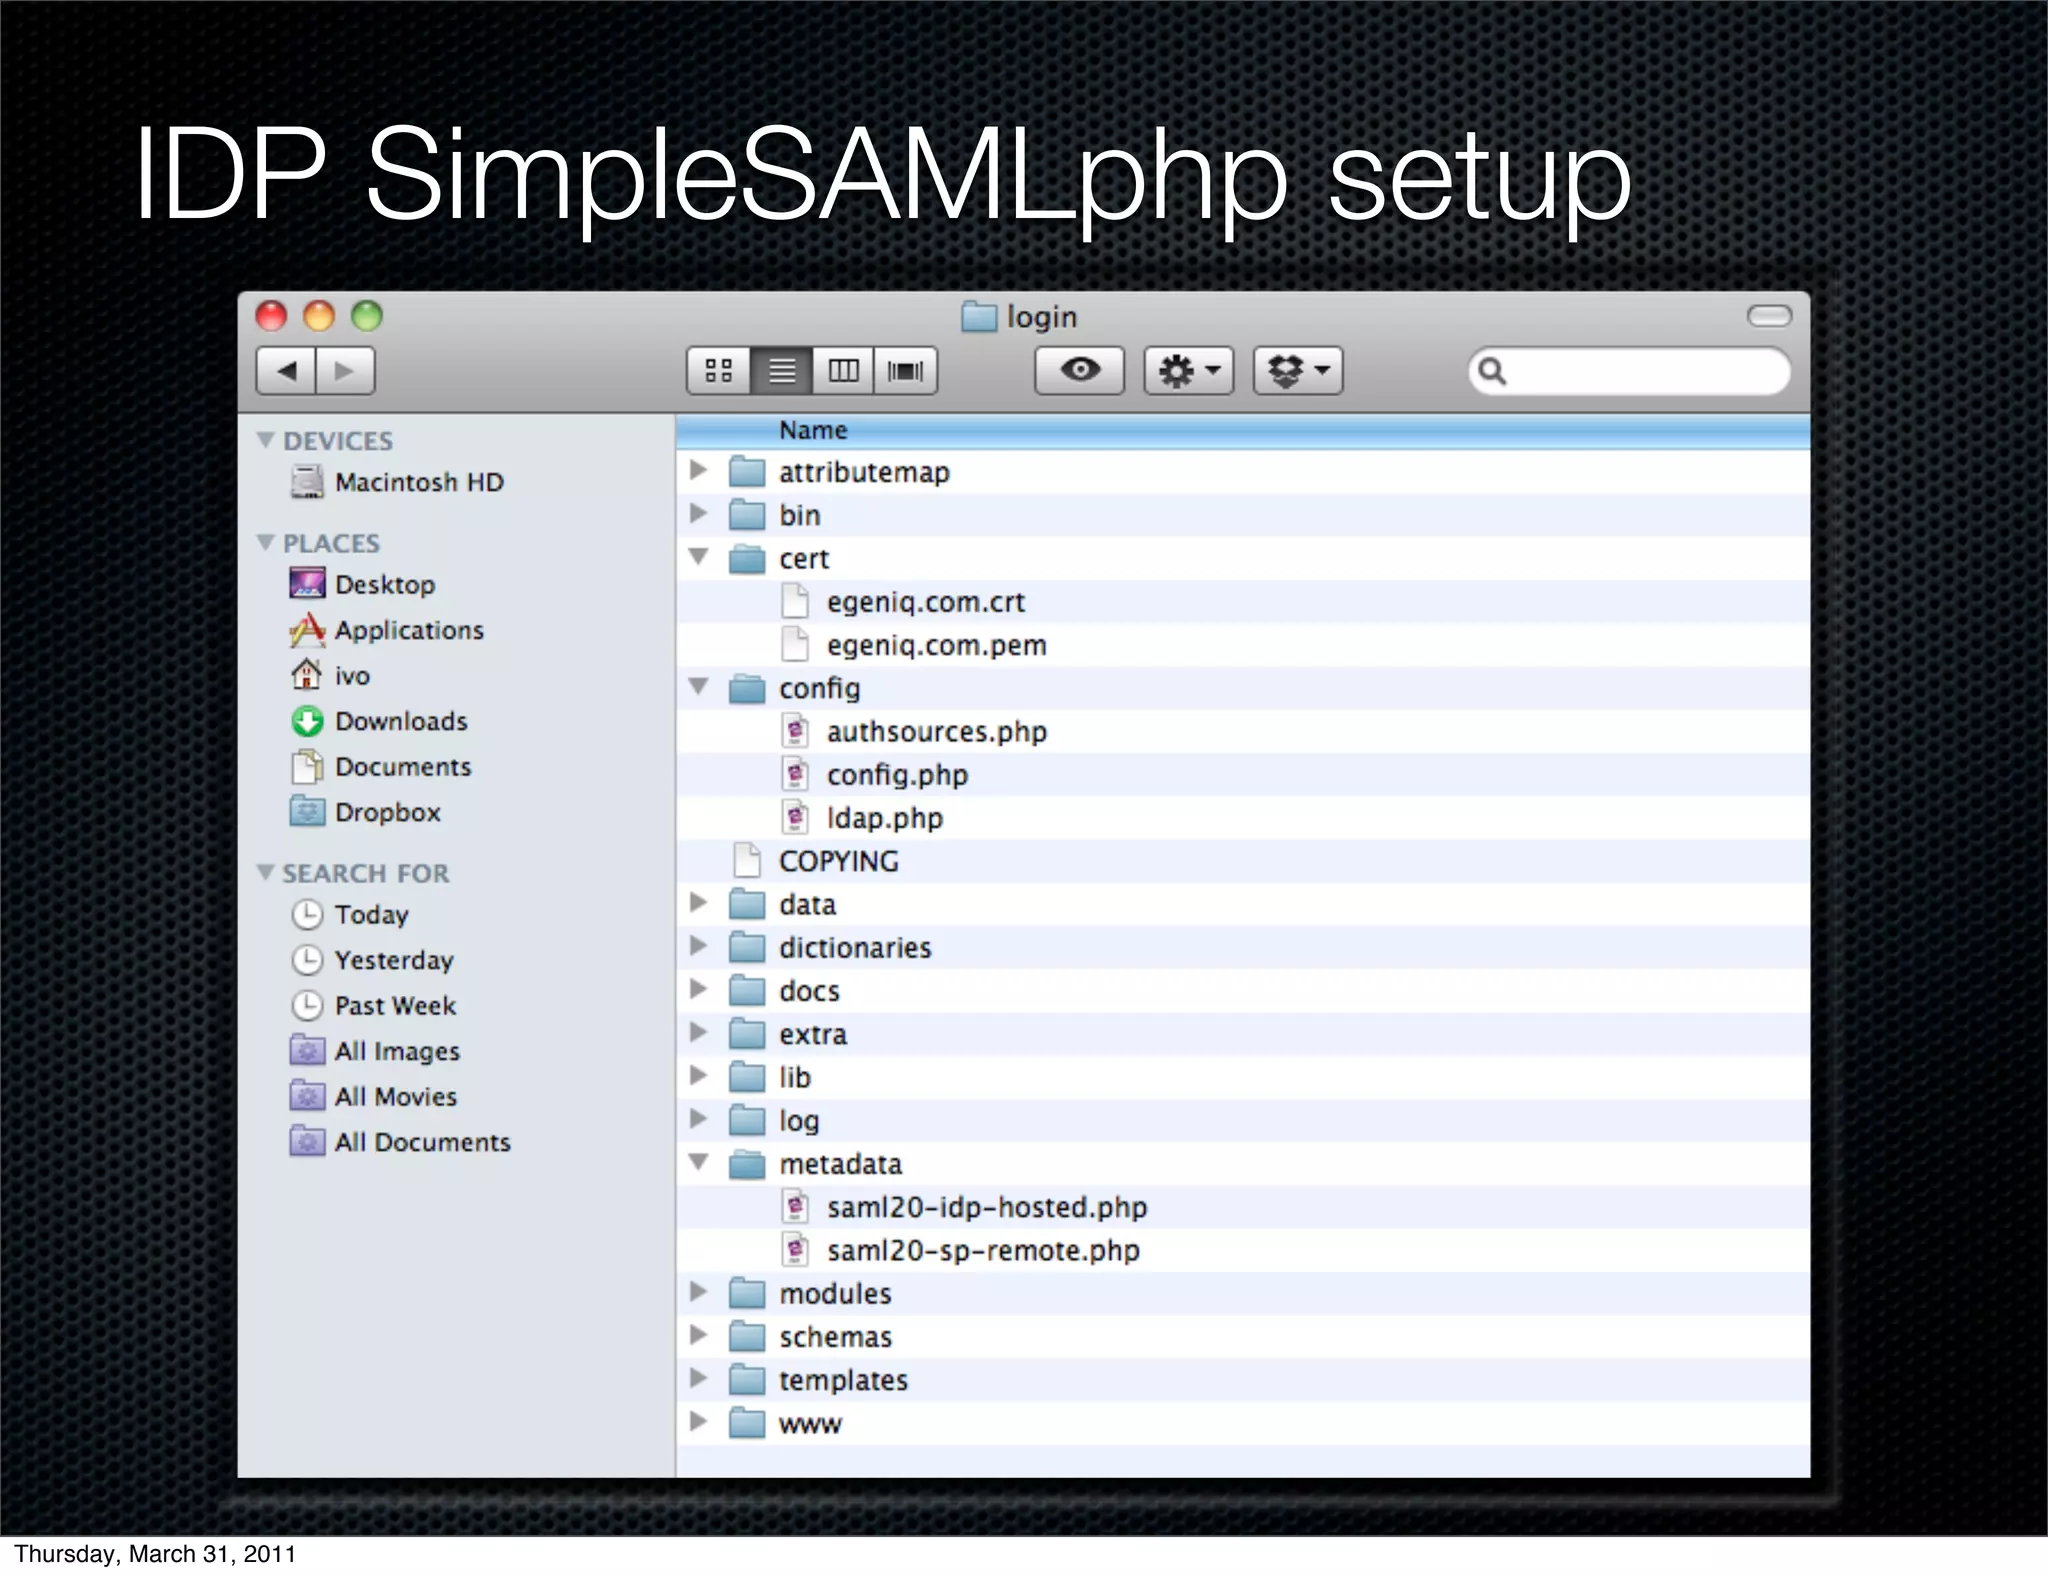This screenshot has height=1576, width=2048.
Task: Click the schemas folder icon
Action: pos(747,1337)
